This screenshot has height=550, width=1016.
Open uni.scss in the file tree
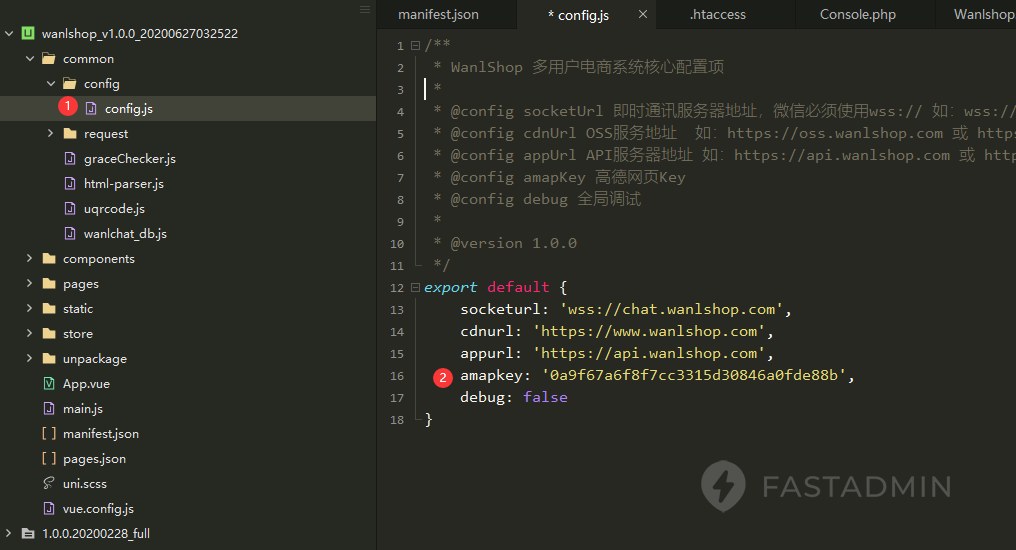coord(85,483)
